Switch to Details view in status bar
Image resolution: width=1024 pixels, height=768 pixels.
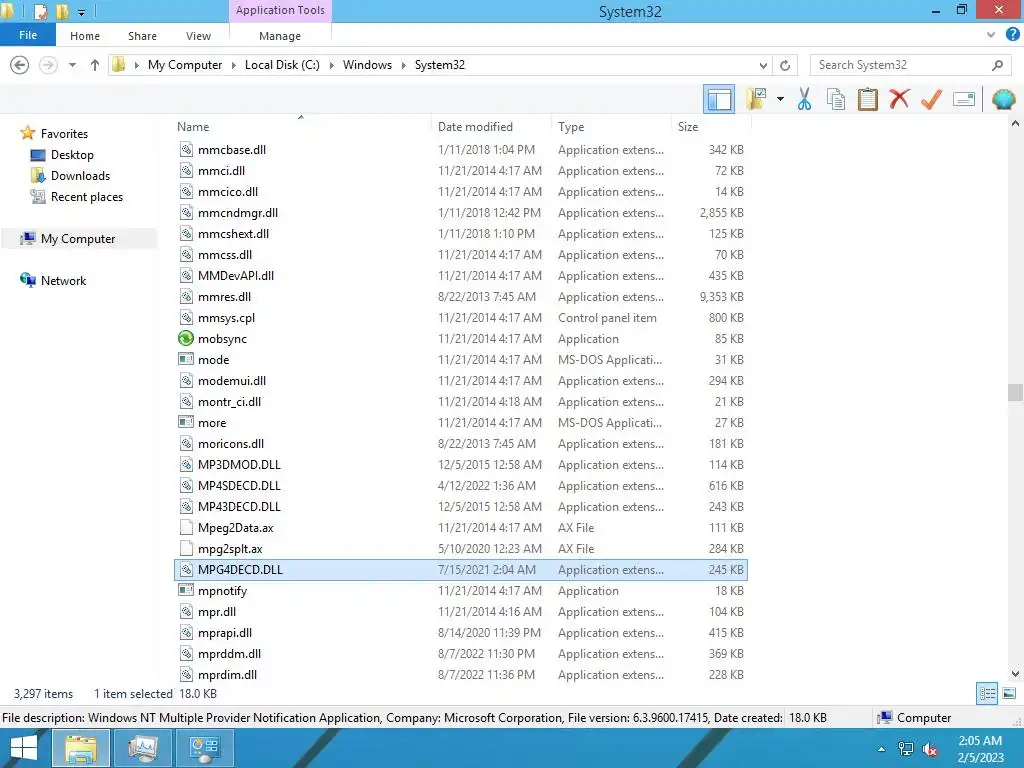[x=987, y=693]
